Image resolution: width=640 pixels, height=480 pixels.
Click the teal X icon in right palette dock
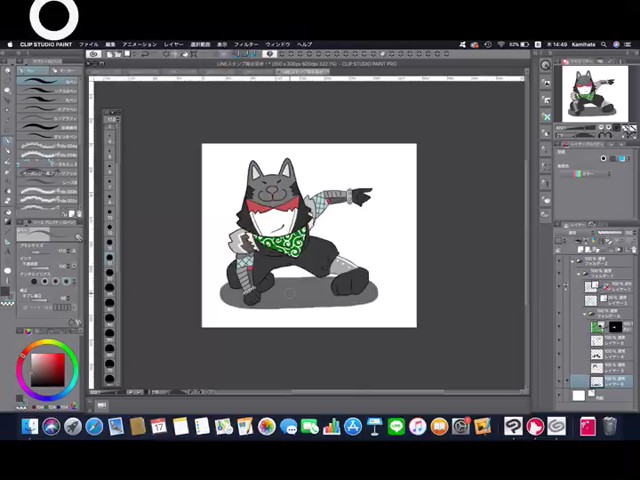(x=546, y=117)
